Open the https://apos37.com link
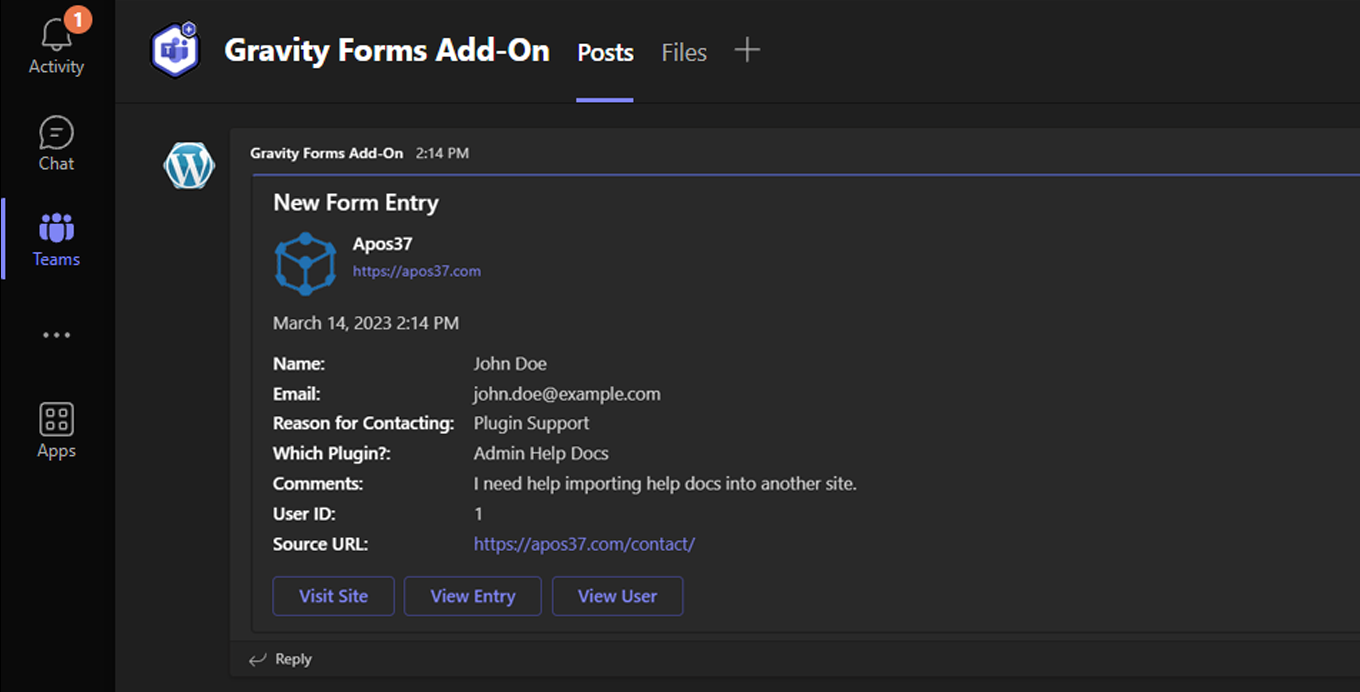The width and height of the screenshot is (1360, 692). 417,271
